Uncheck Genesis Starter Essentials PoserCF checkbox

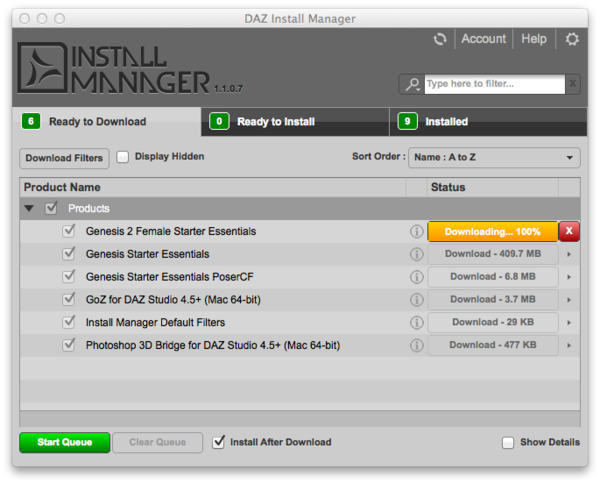click(68, 276)
